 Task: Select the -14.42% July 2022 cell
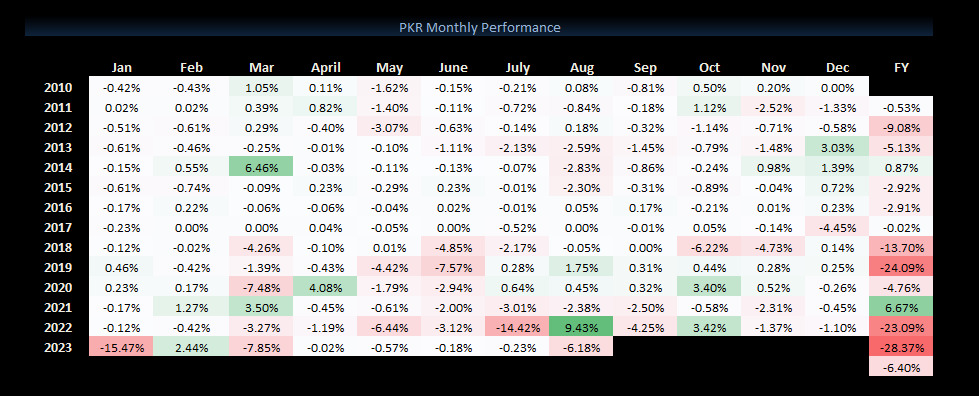coord(517,328)
